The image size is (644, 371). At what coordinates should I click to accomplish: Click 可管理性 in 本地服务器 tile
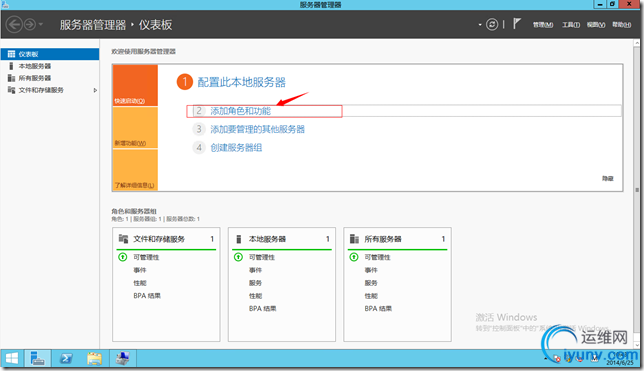(262, 257)
